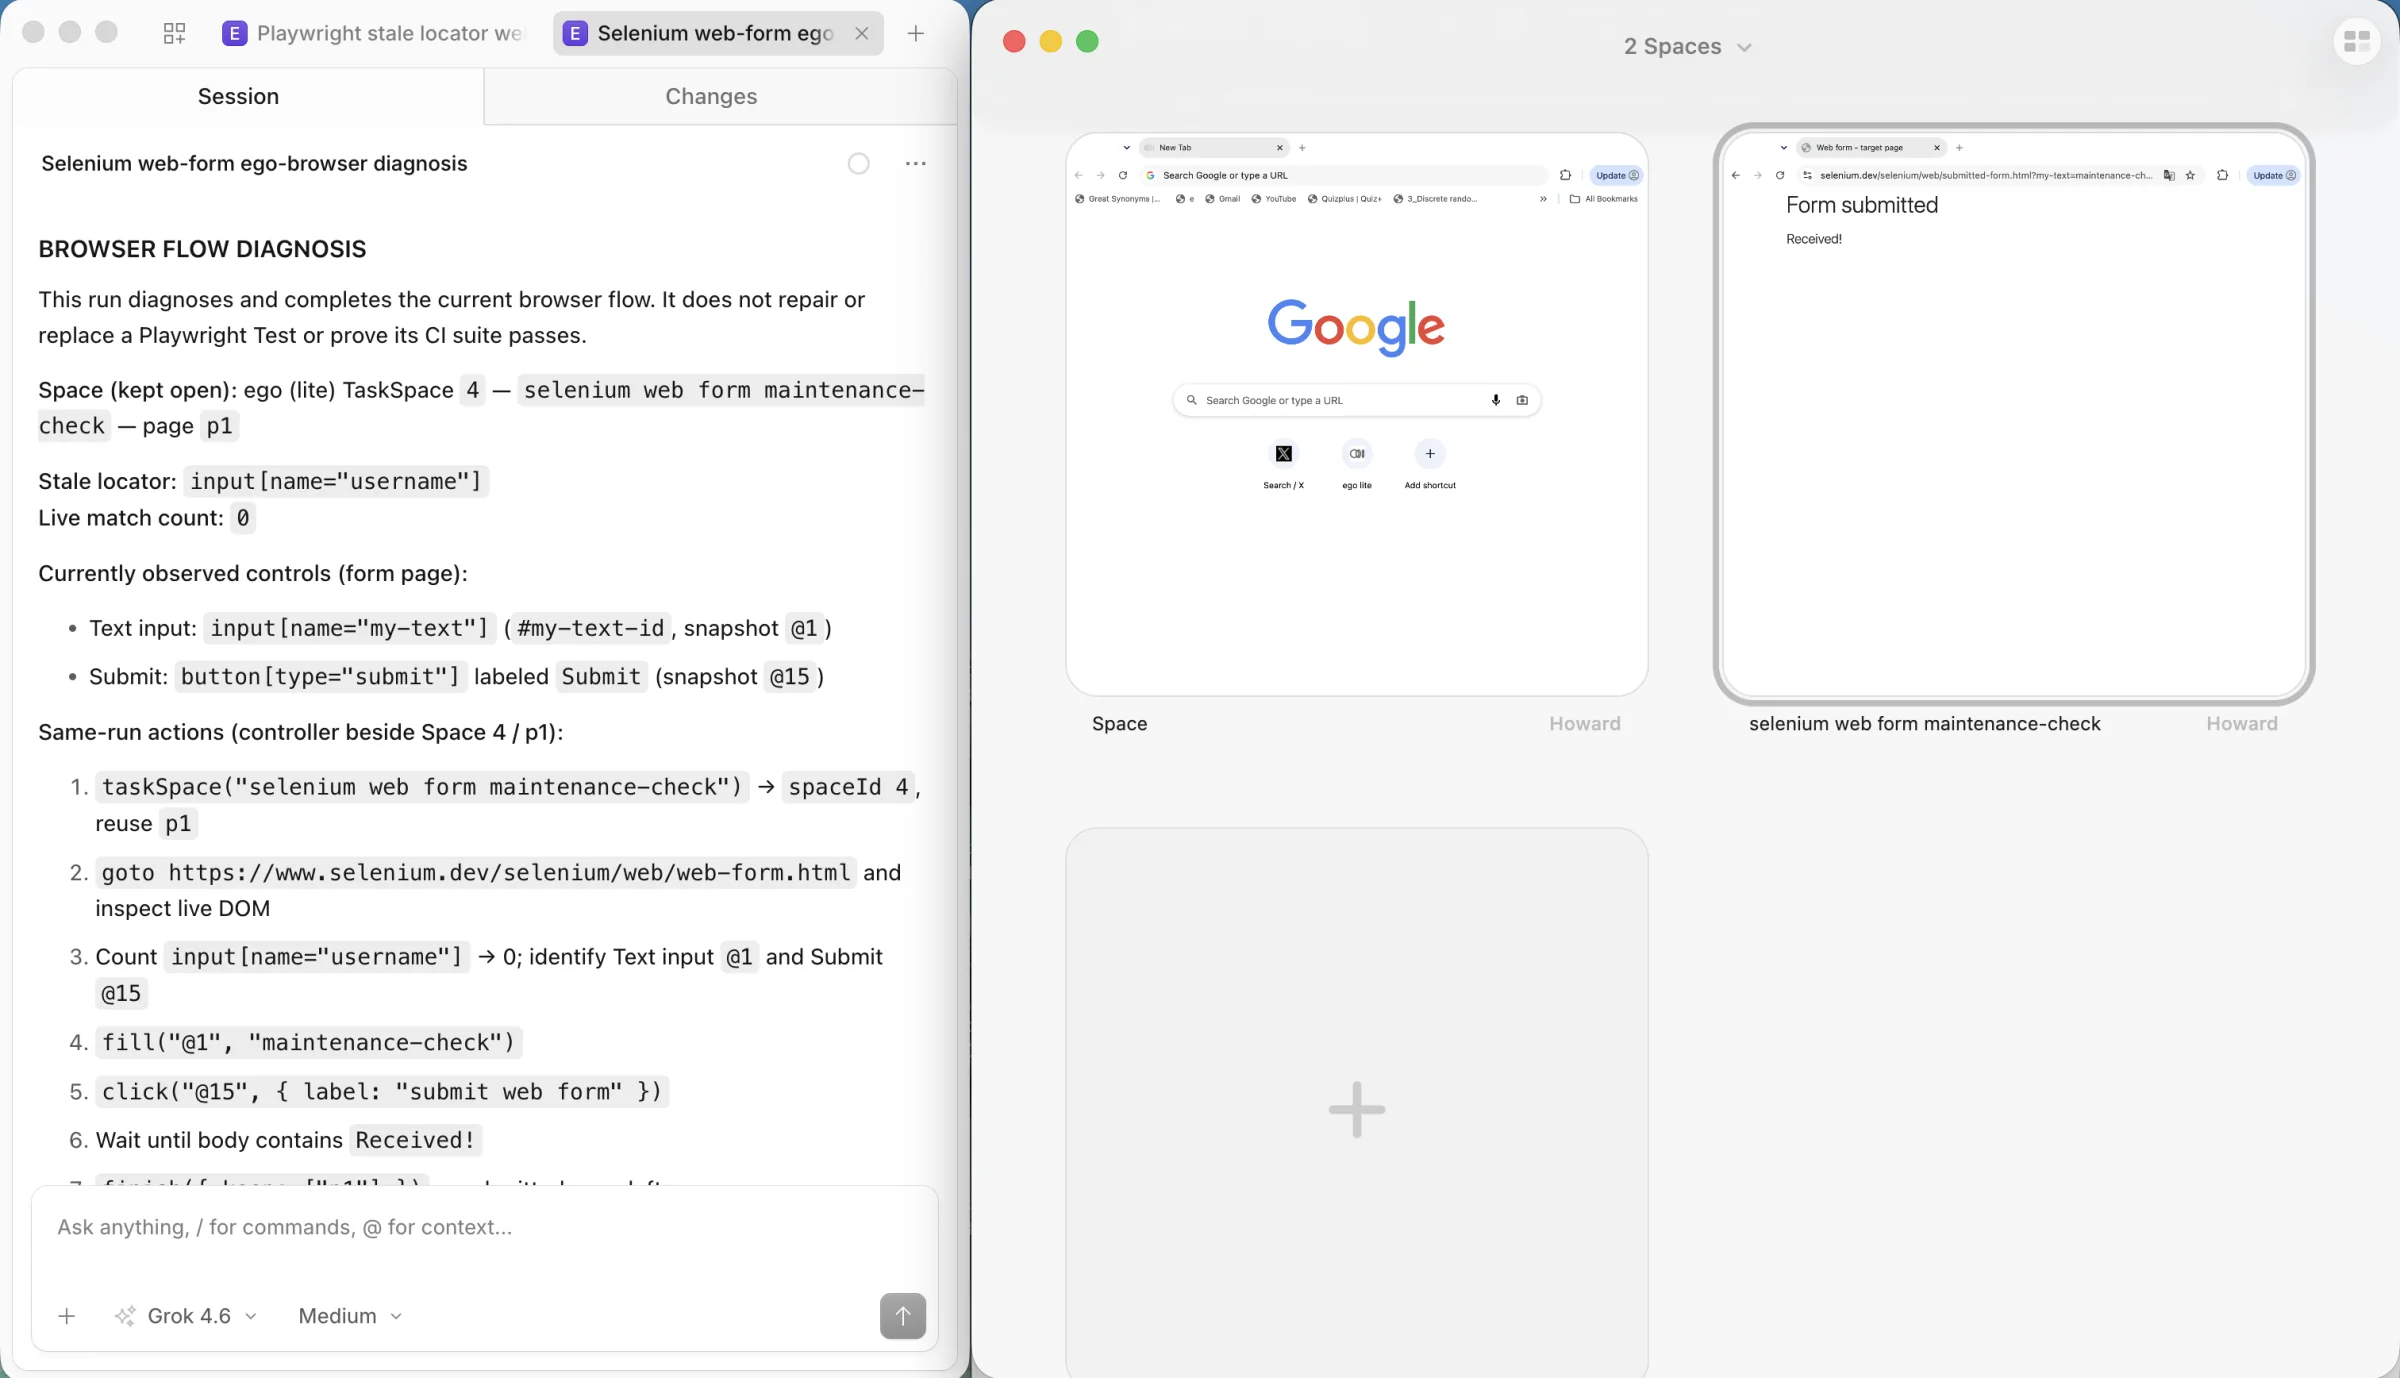Switch to the Changes tab
The height and width of the screenshot is (1378, 2400).
coord(711,96)
